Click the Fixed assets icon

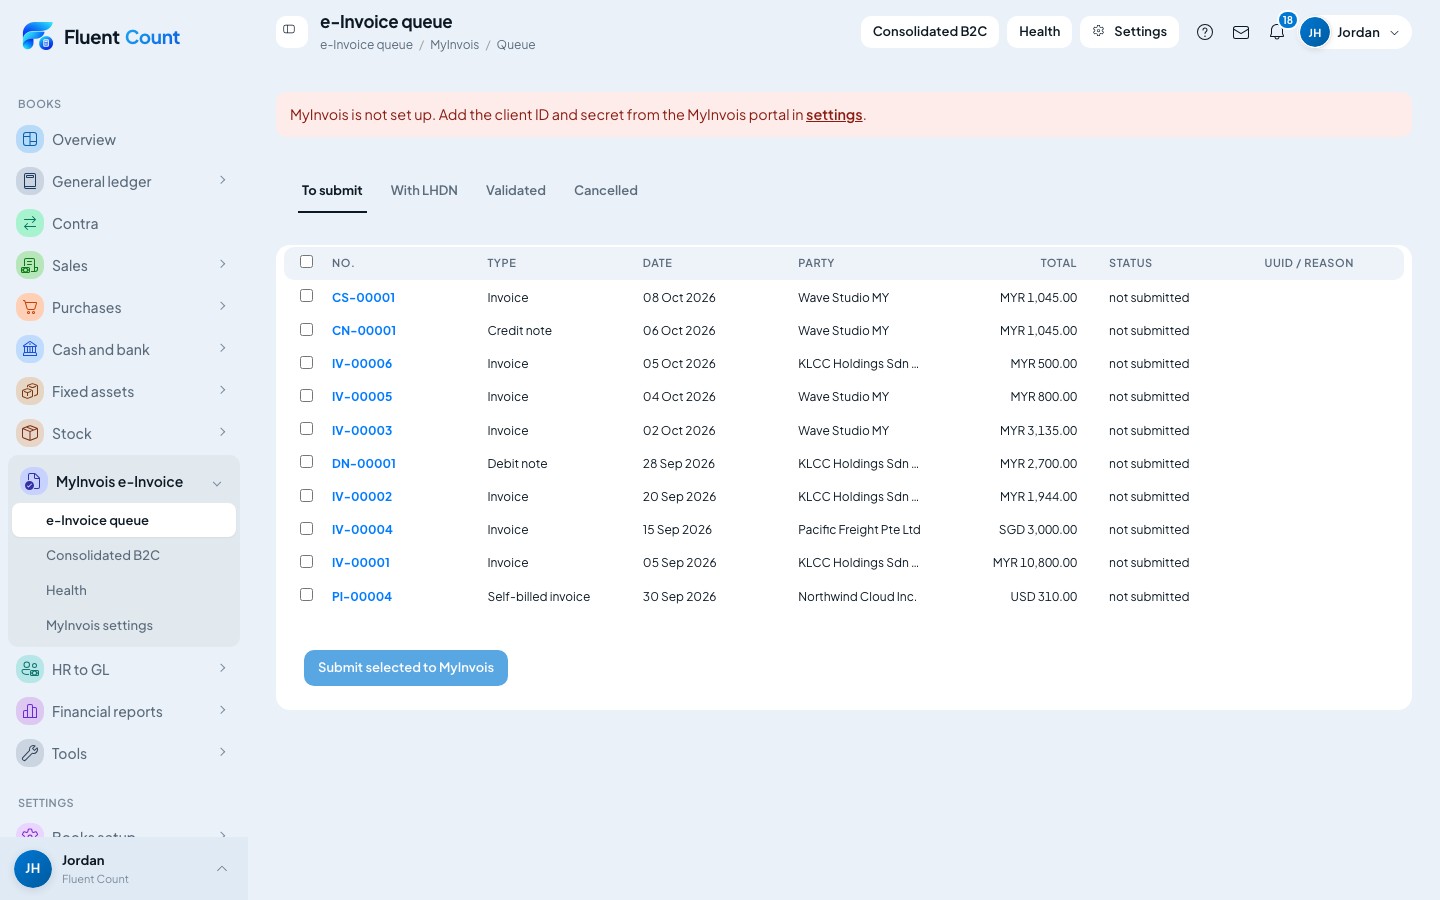30,391
